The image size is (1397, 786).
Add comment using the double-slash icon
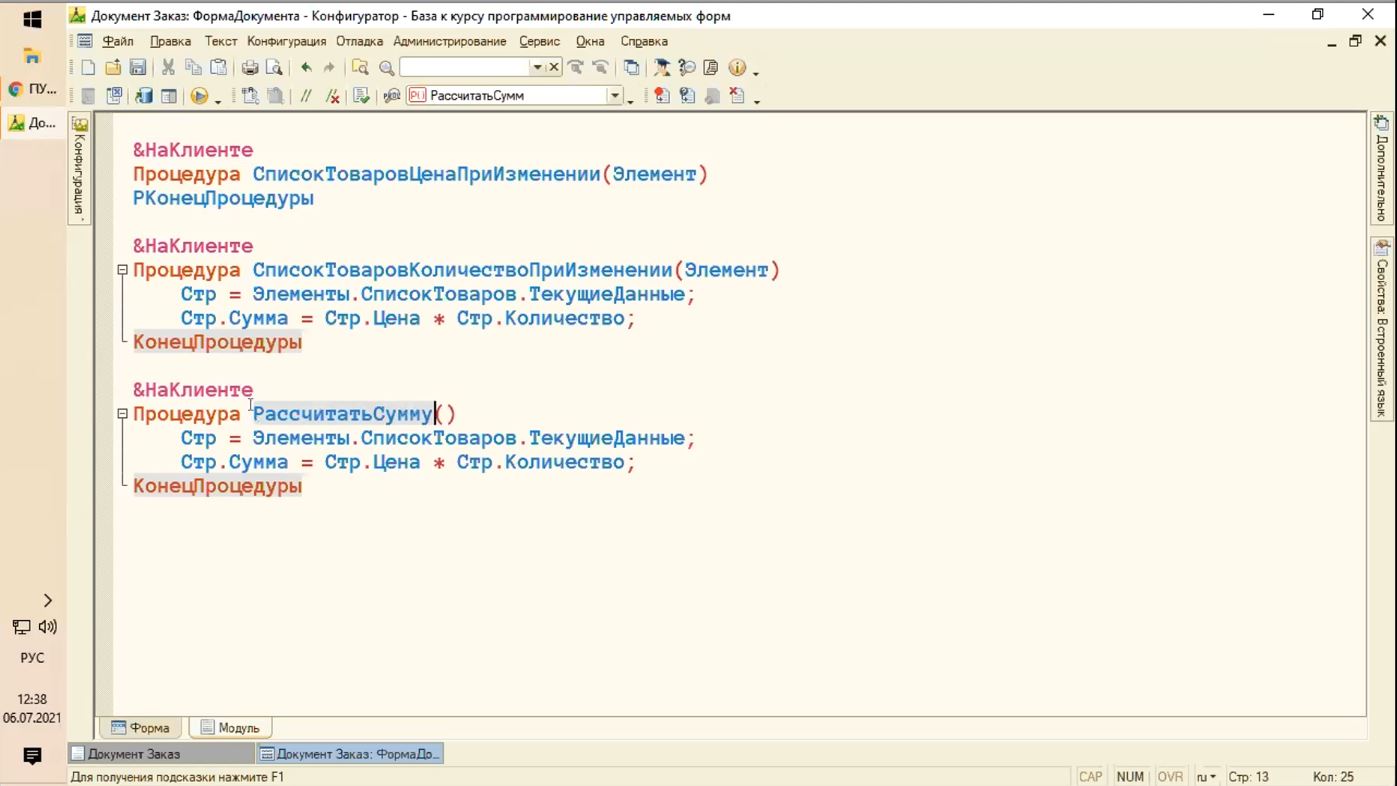click(x=306, y=96)
